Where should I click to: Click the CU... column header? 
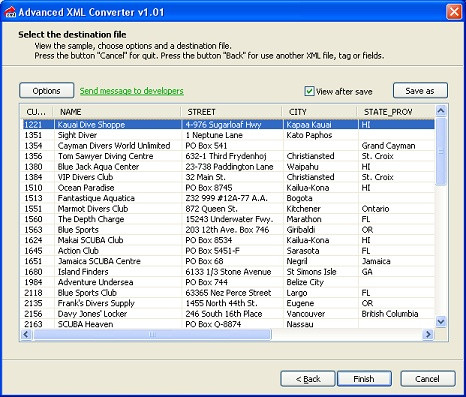37,112
